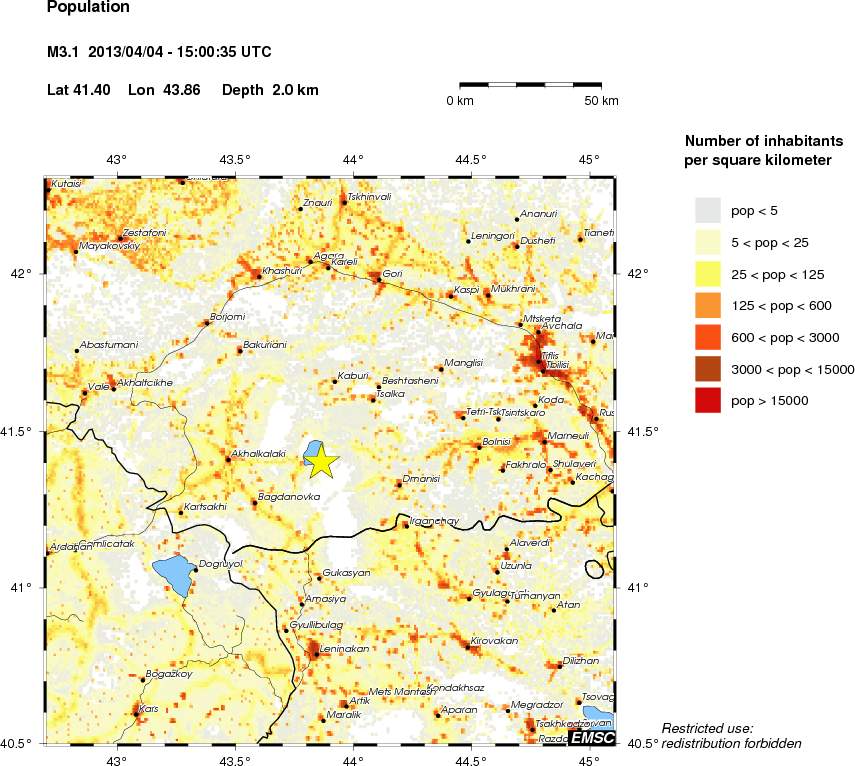
Task: Click the 'Bolnisi' town label
Action: [497, 442]
